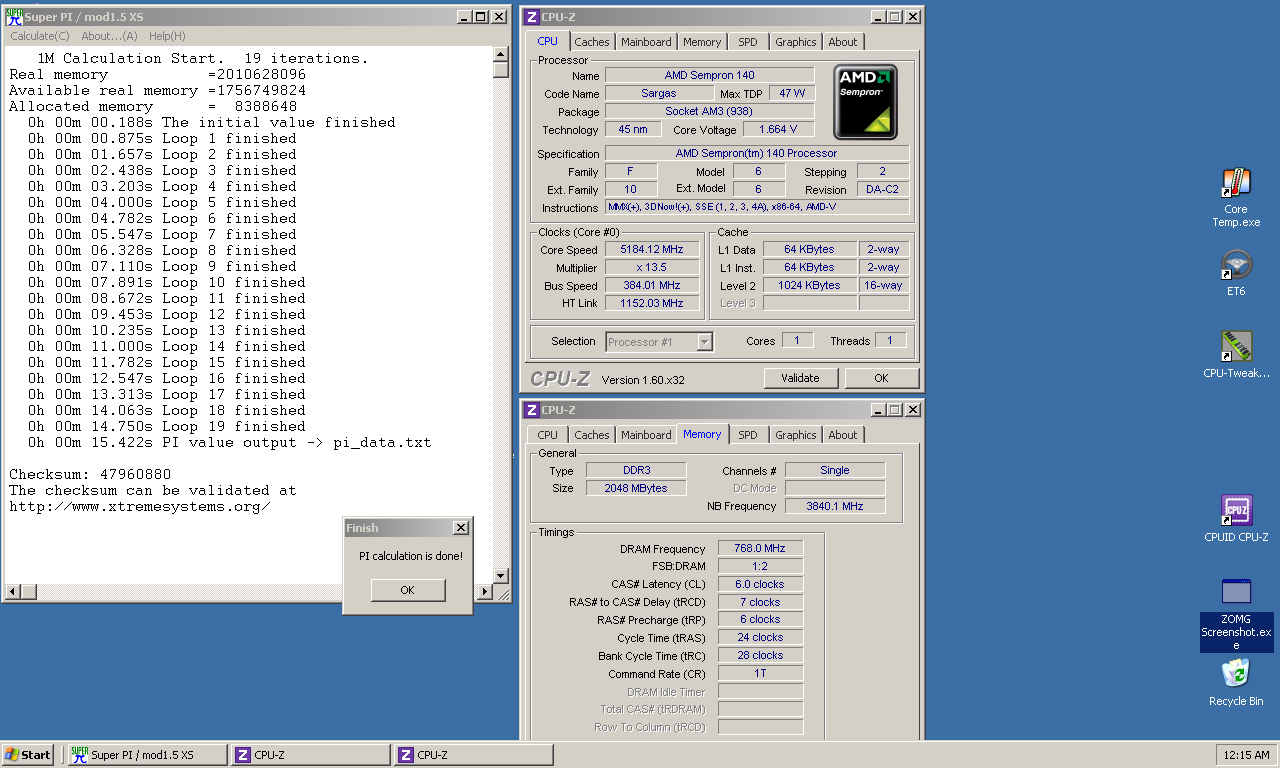The width and height of the screenshot is (1280, 768).
Task: Click processor name AMD Sempron 140
Action: (709, 75)
